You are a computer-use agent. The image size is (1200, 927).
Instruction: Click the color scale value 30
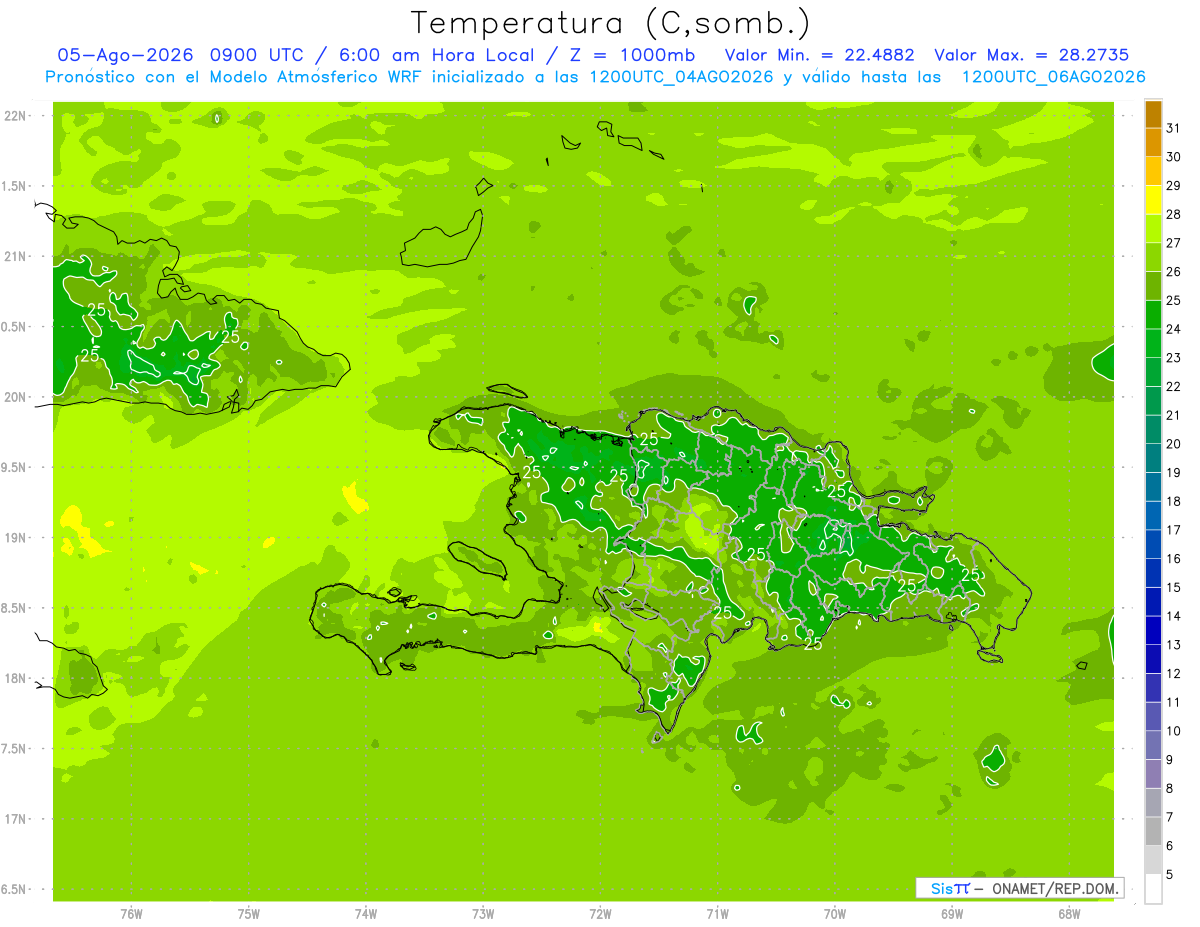tap(1174, 157)
